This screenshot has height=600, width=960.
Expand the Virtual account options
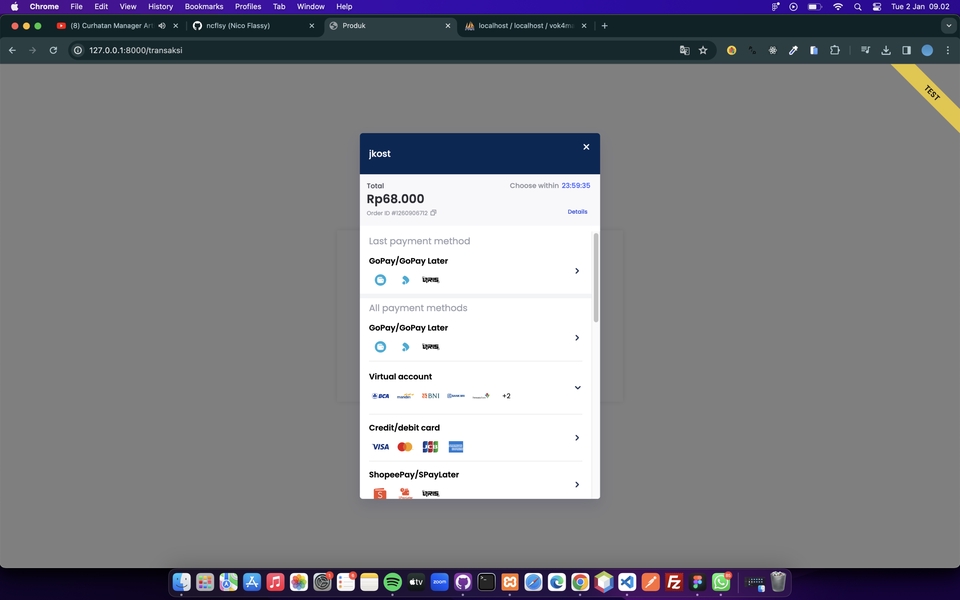point(475,387)
